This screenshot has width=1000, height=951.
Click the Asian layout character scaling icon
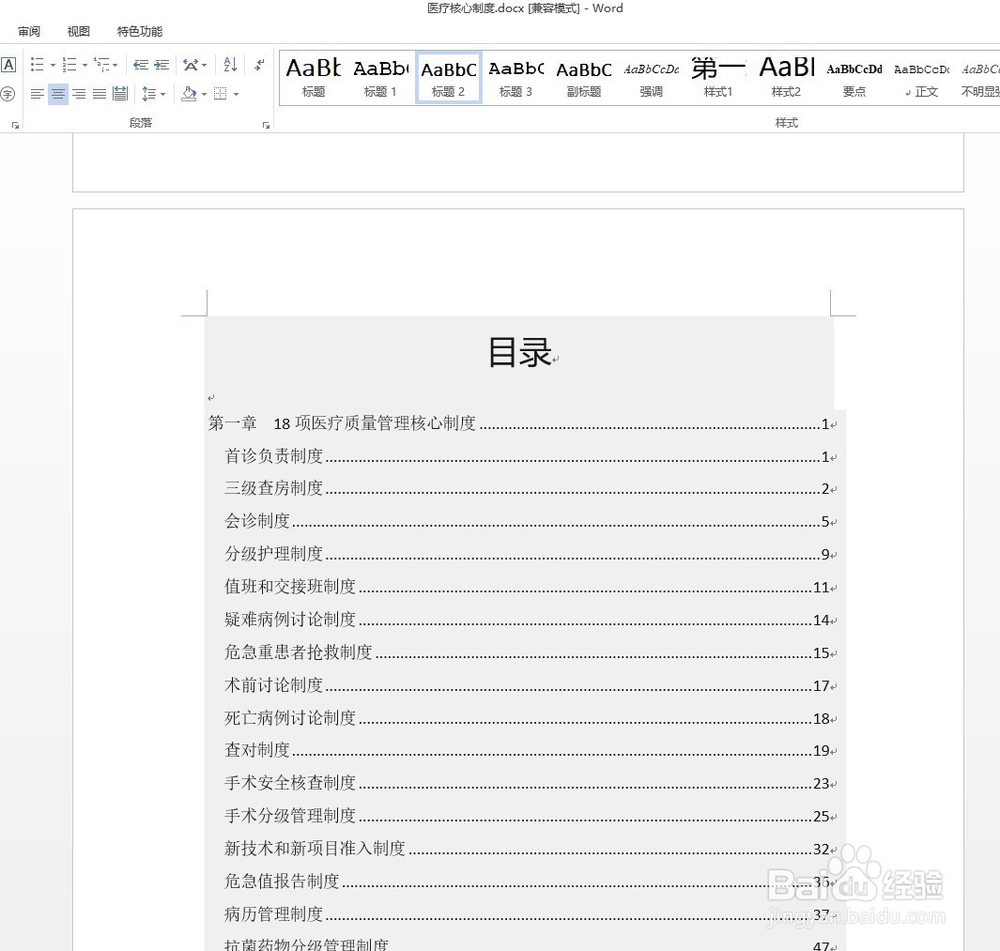click(191, 64)
